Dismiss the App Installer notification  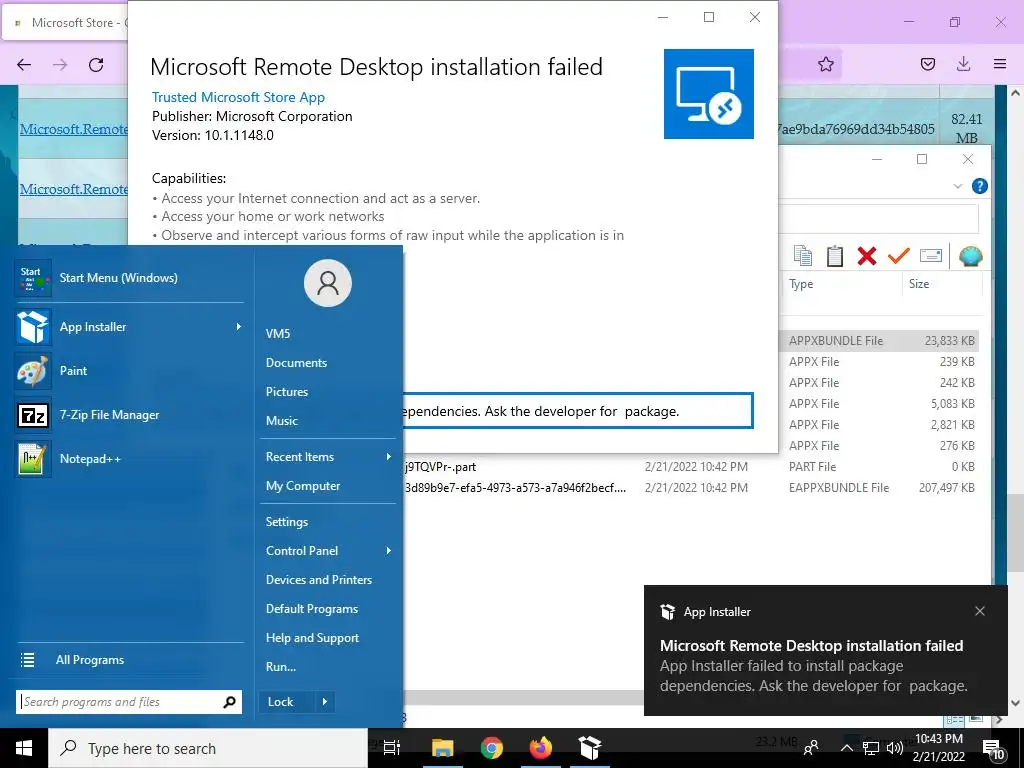[980, 611]
